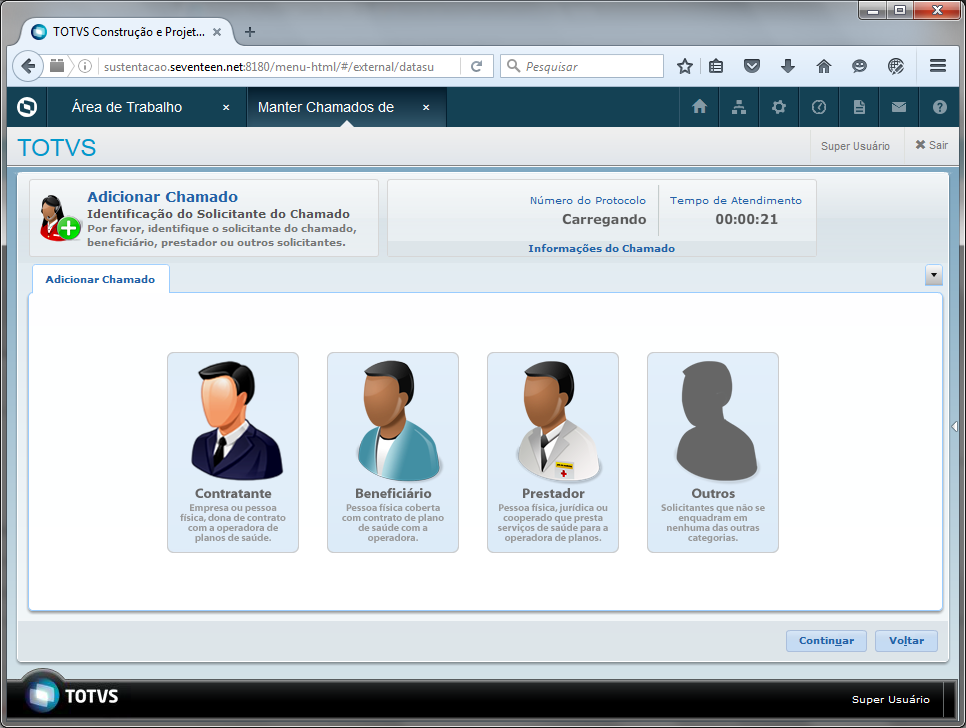Expand the collapsed side panel arrow

coord(954,426)
